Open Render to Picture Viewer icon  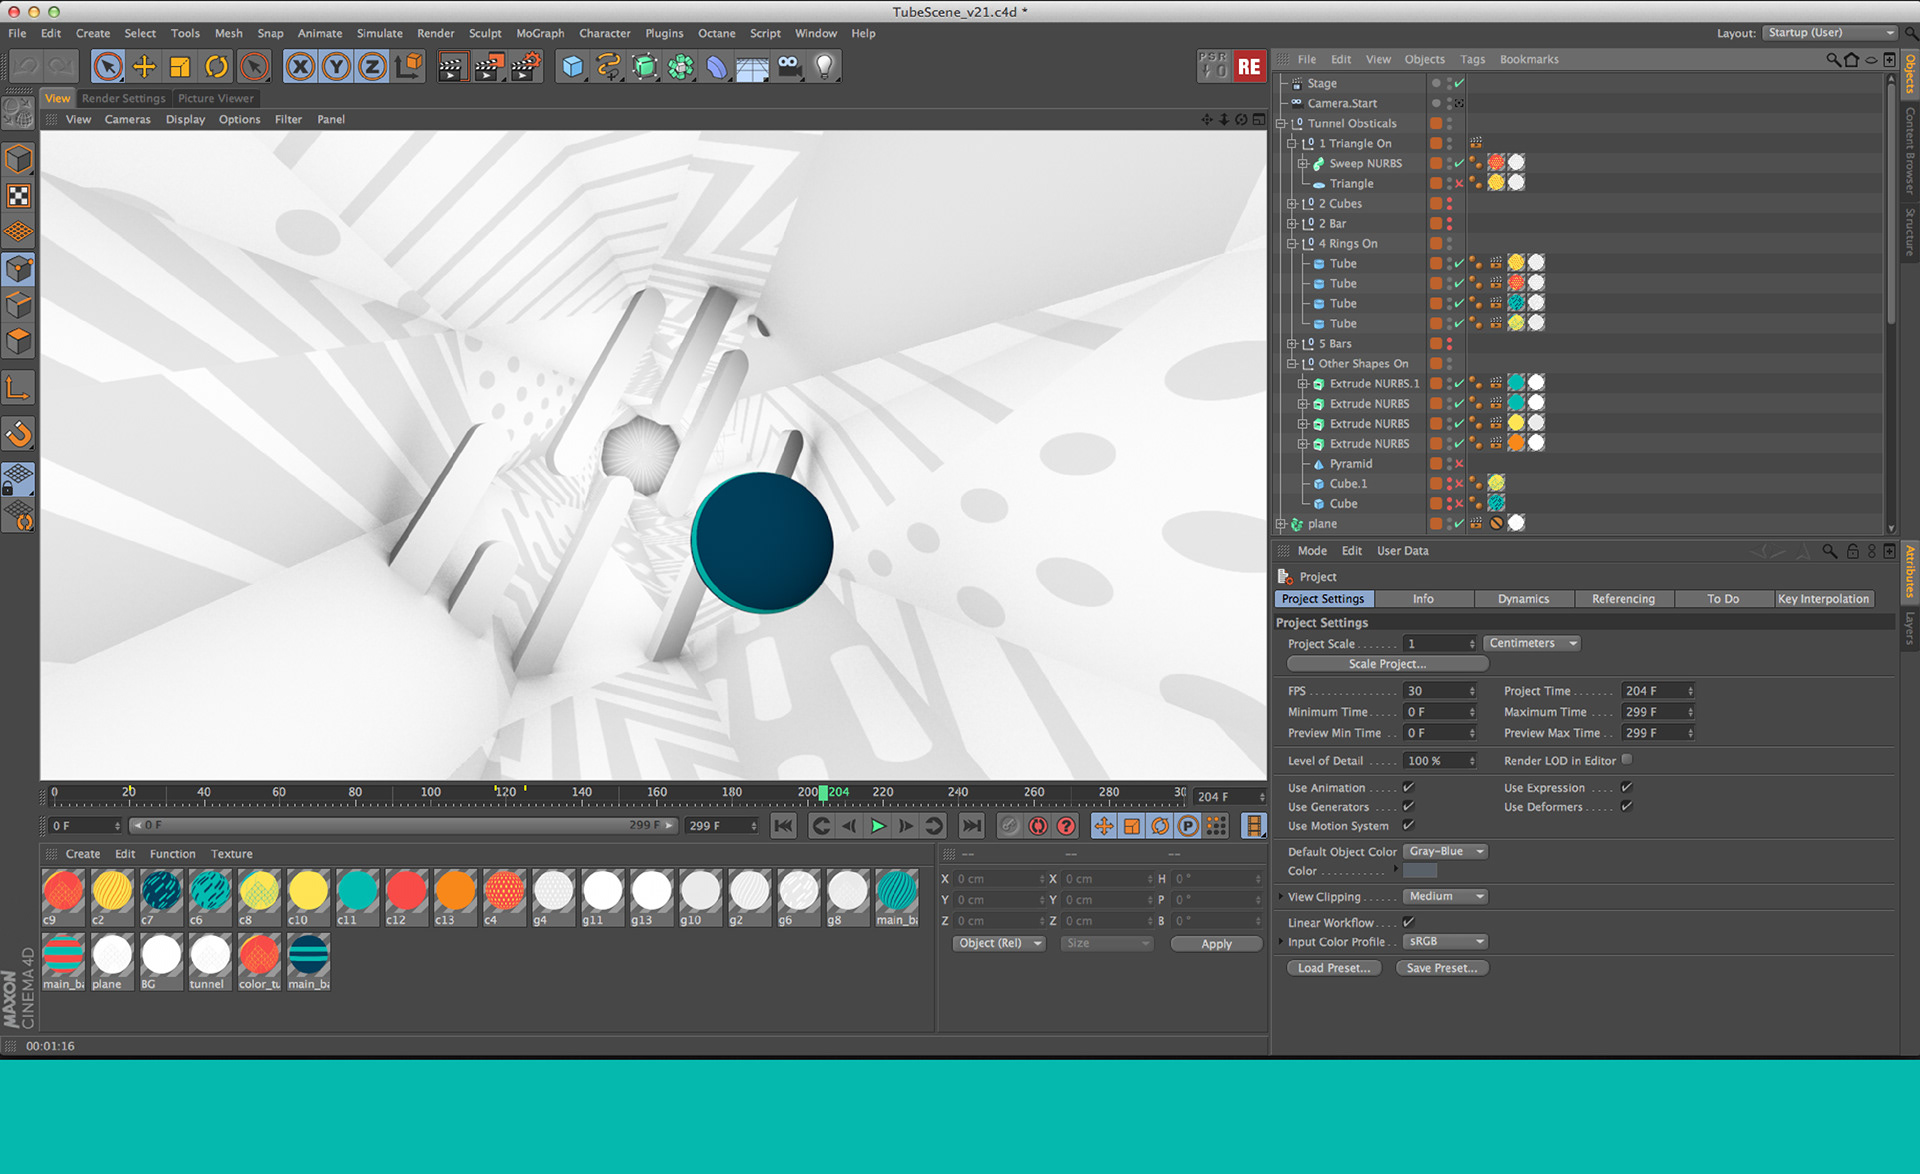click(489, 67)
